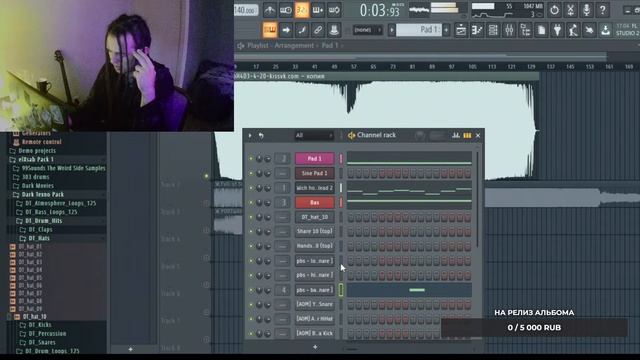Image resolution: width=640 pixels, height=360 pixels.
Task: Select Remote control in the browser
Action: (x=42, y=142)
